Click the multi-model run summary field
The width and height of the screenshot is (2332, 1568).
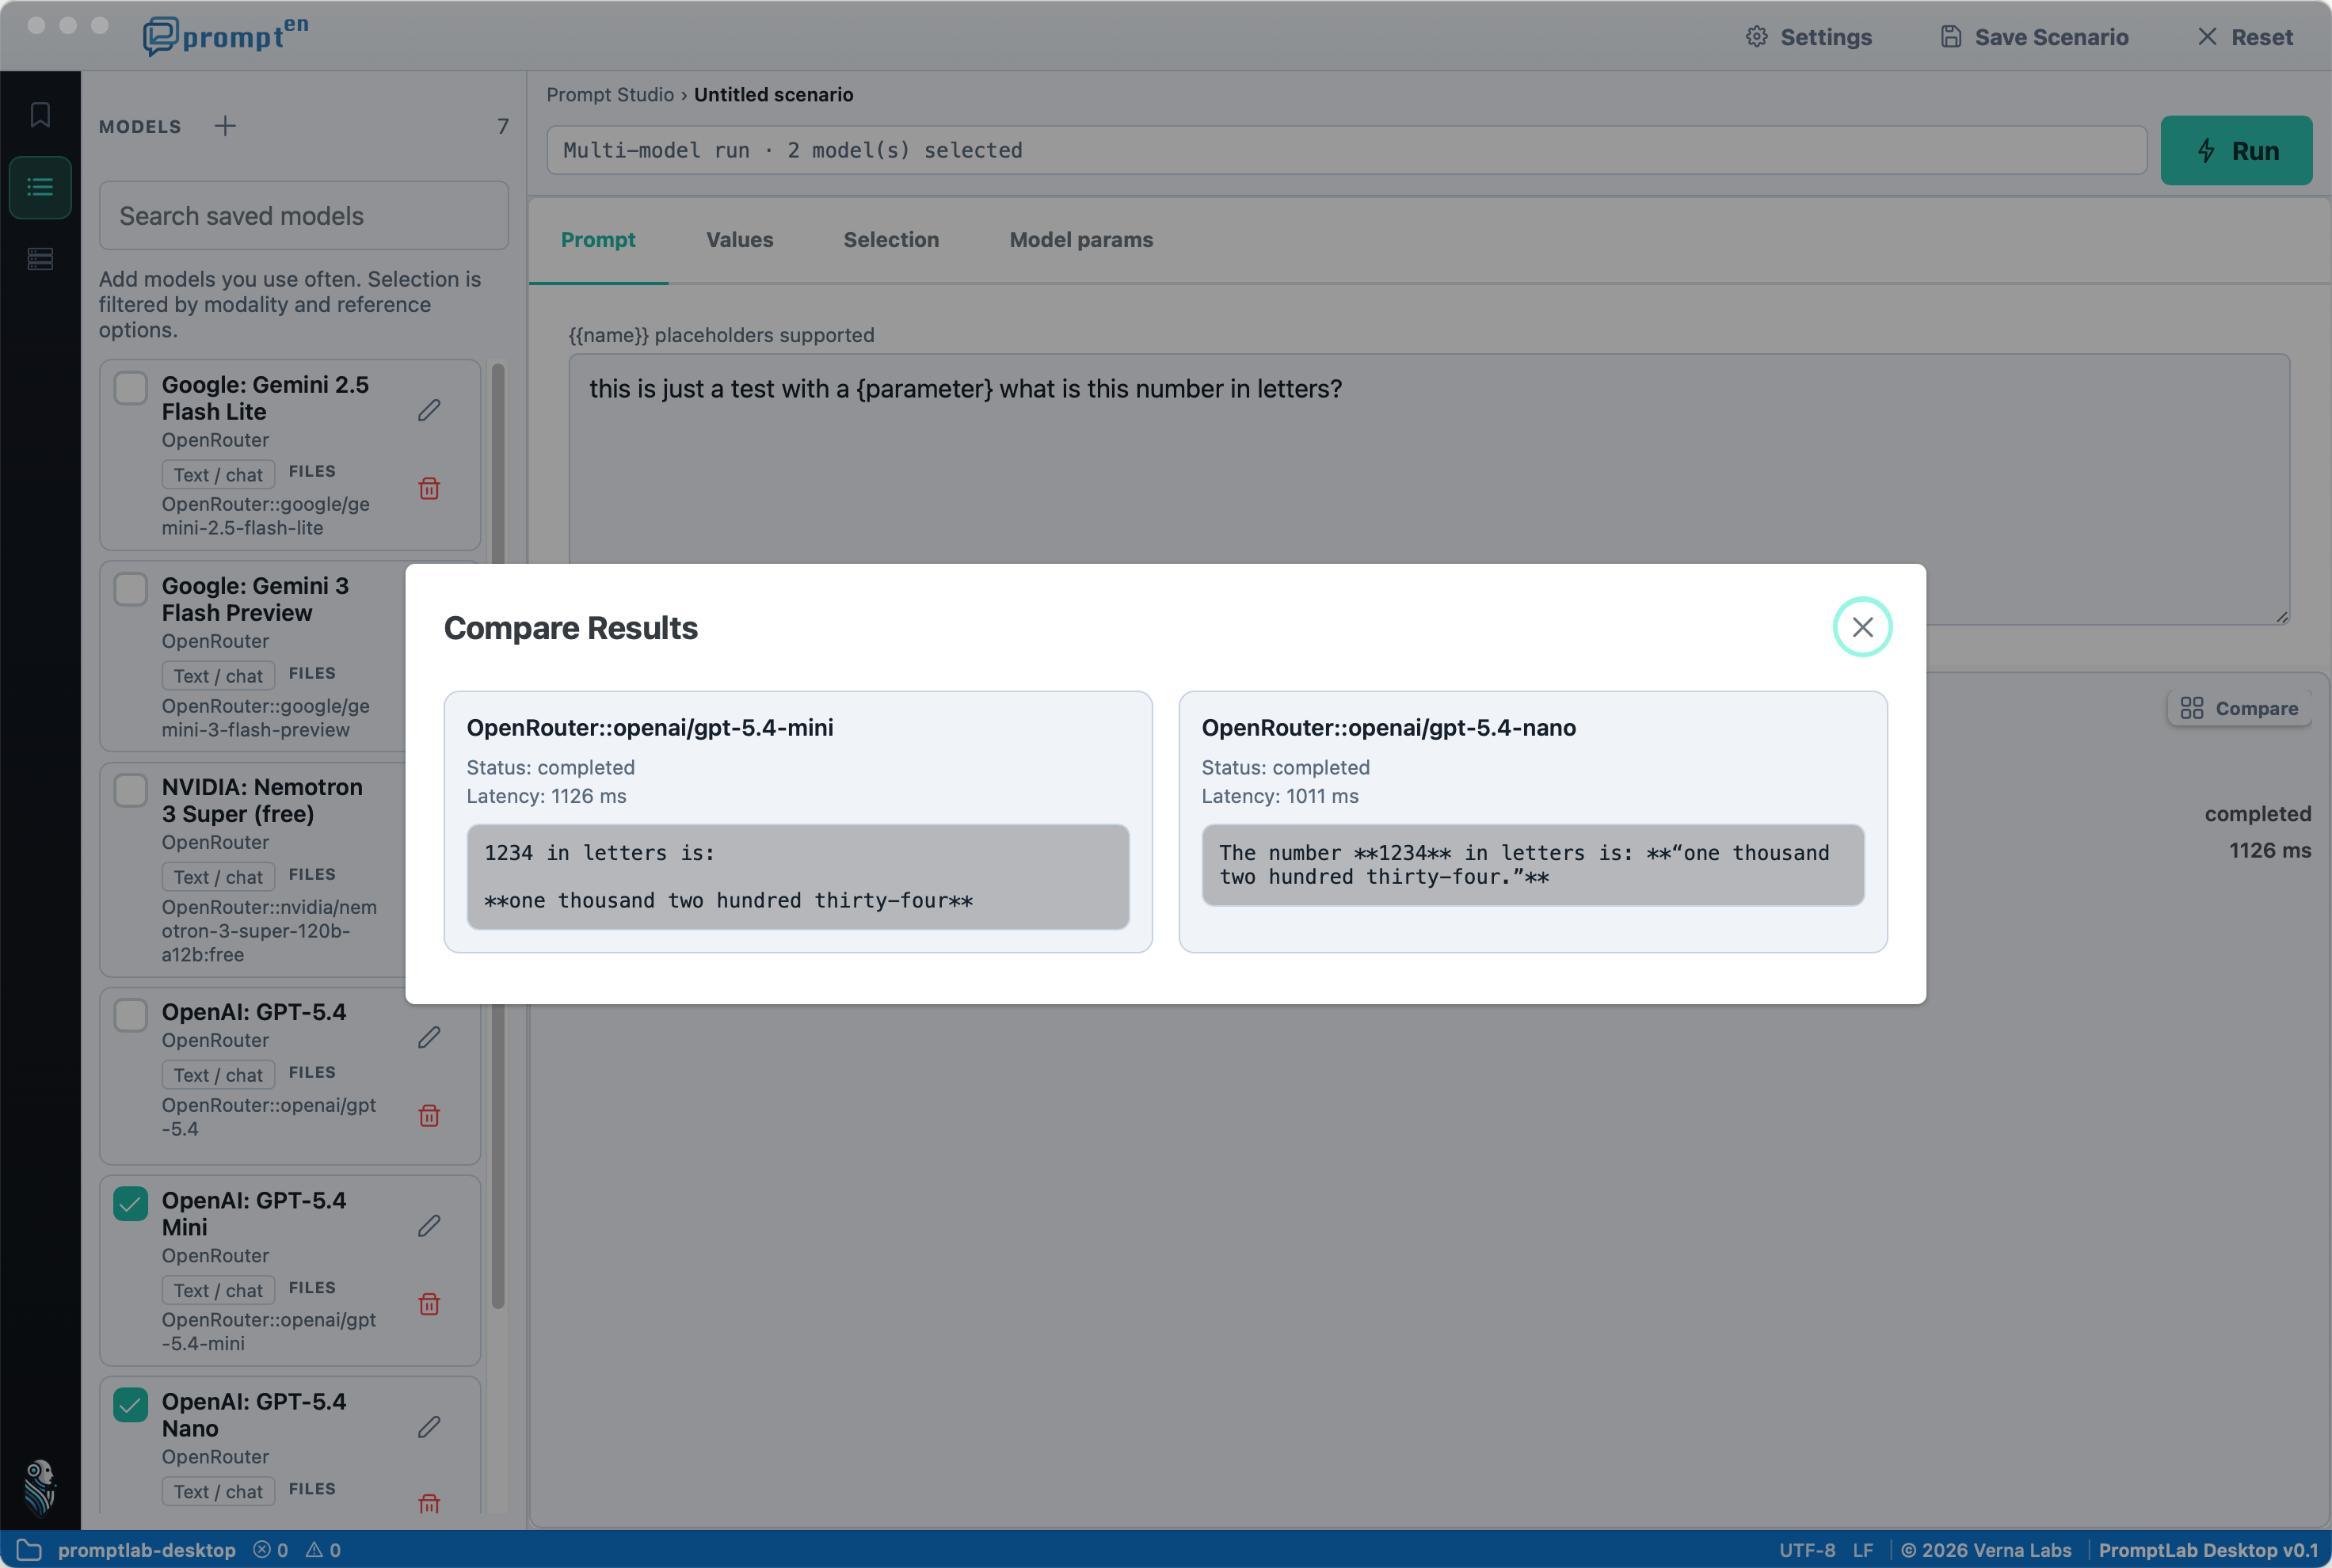pyautogui.click(x=1346, y=150)
